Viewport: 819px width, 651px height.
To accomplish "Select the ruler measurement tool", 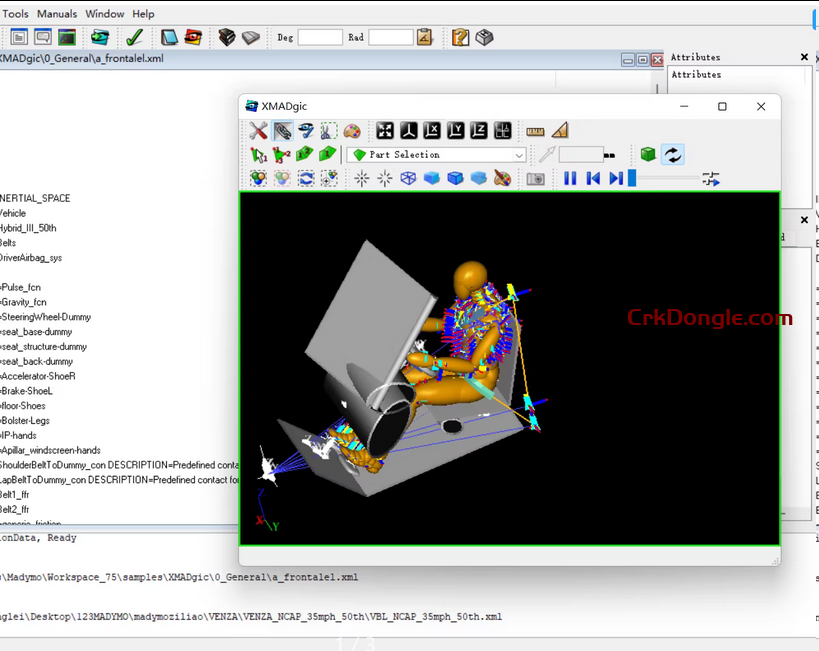I will tap(535, 131).
